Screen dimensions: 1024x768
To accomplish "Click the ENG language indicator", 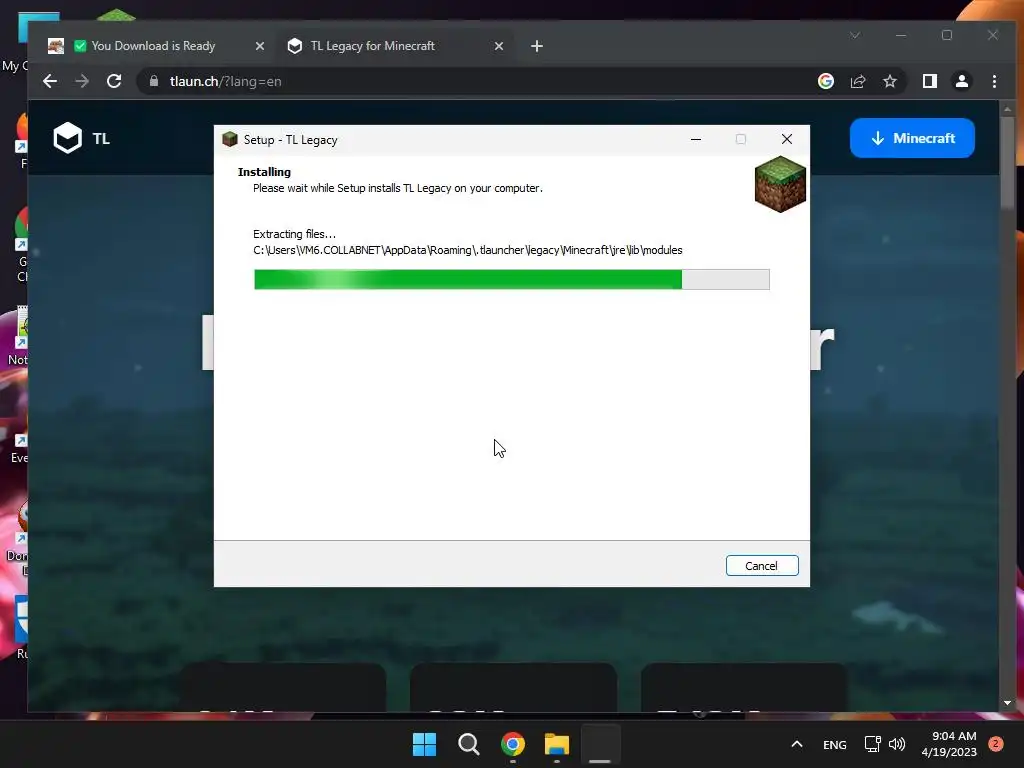I will click(835, 744).
